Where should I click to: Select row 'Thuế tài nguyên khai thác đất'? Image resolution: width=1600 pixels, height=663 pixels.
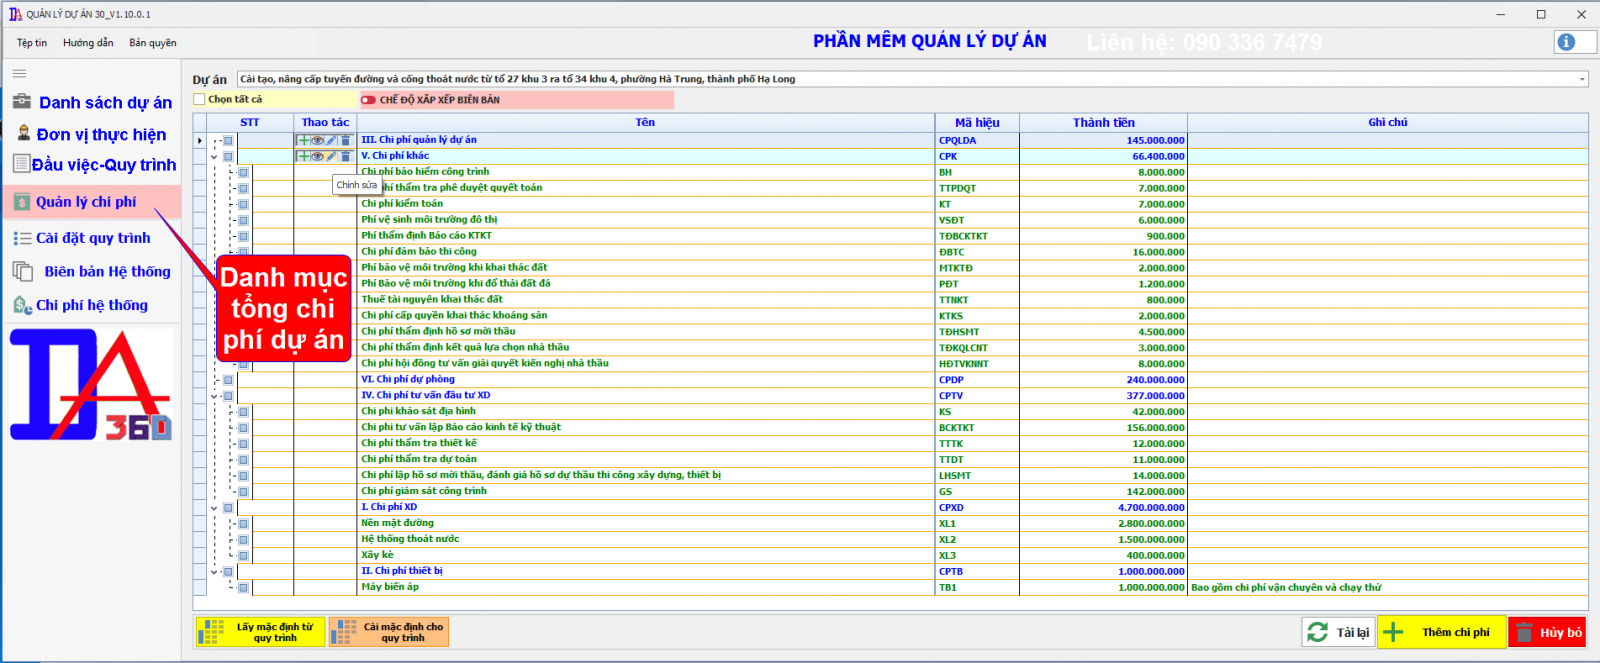(x=890, y=300)
